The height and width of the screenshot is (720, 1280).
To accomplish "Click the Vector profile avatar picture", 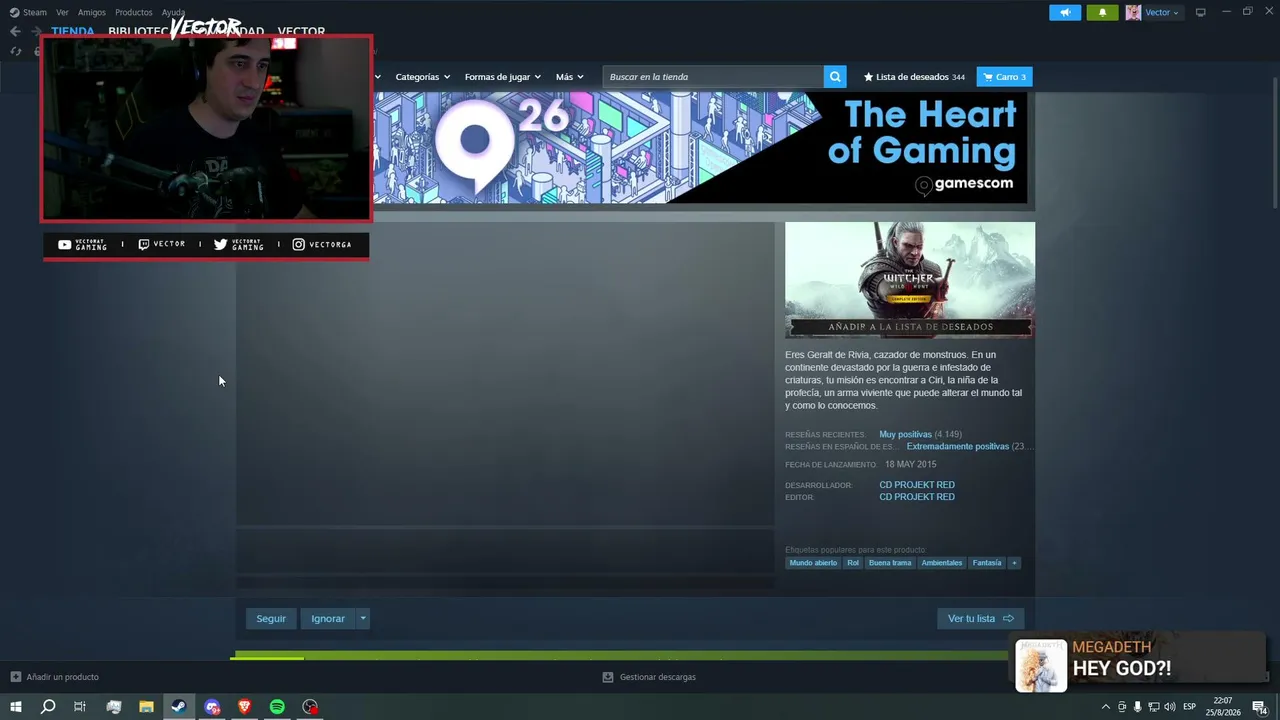I will (1133, 12).
